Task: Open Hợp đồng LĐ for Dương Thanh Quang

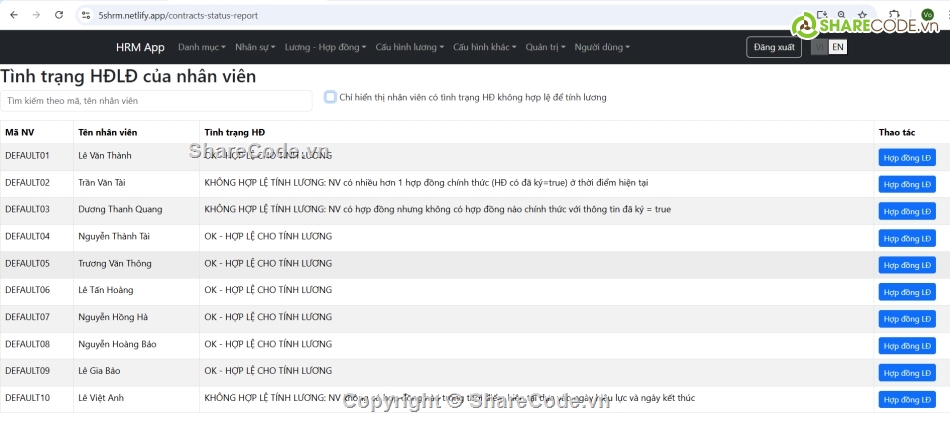Action: click(x=907, y=211)
